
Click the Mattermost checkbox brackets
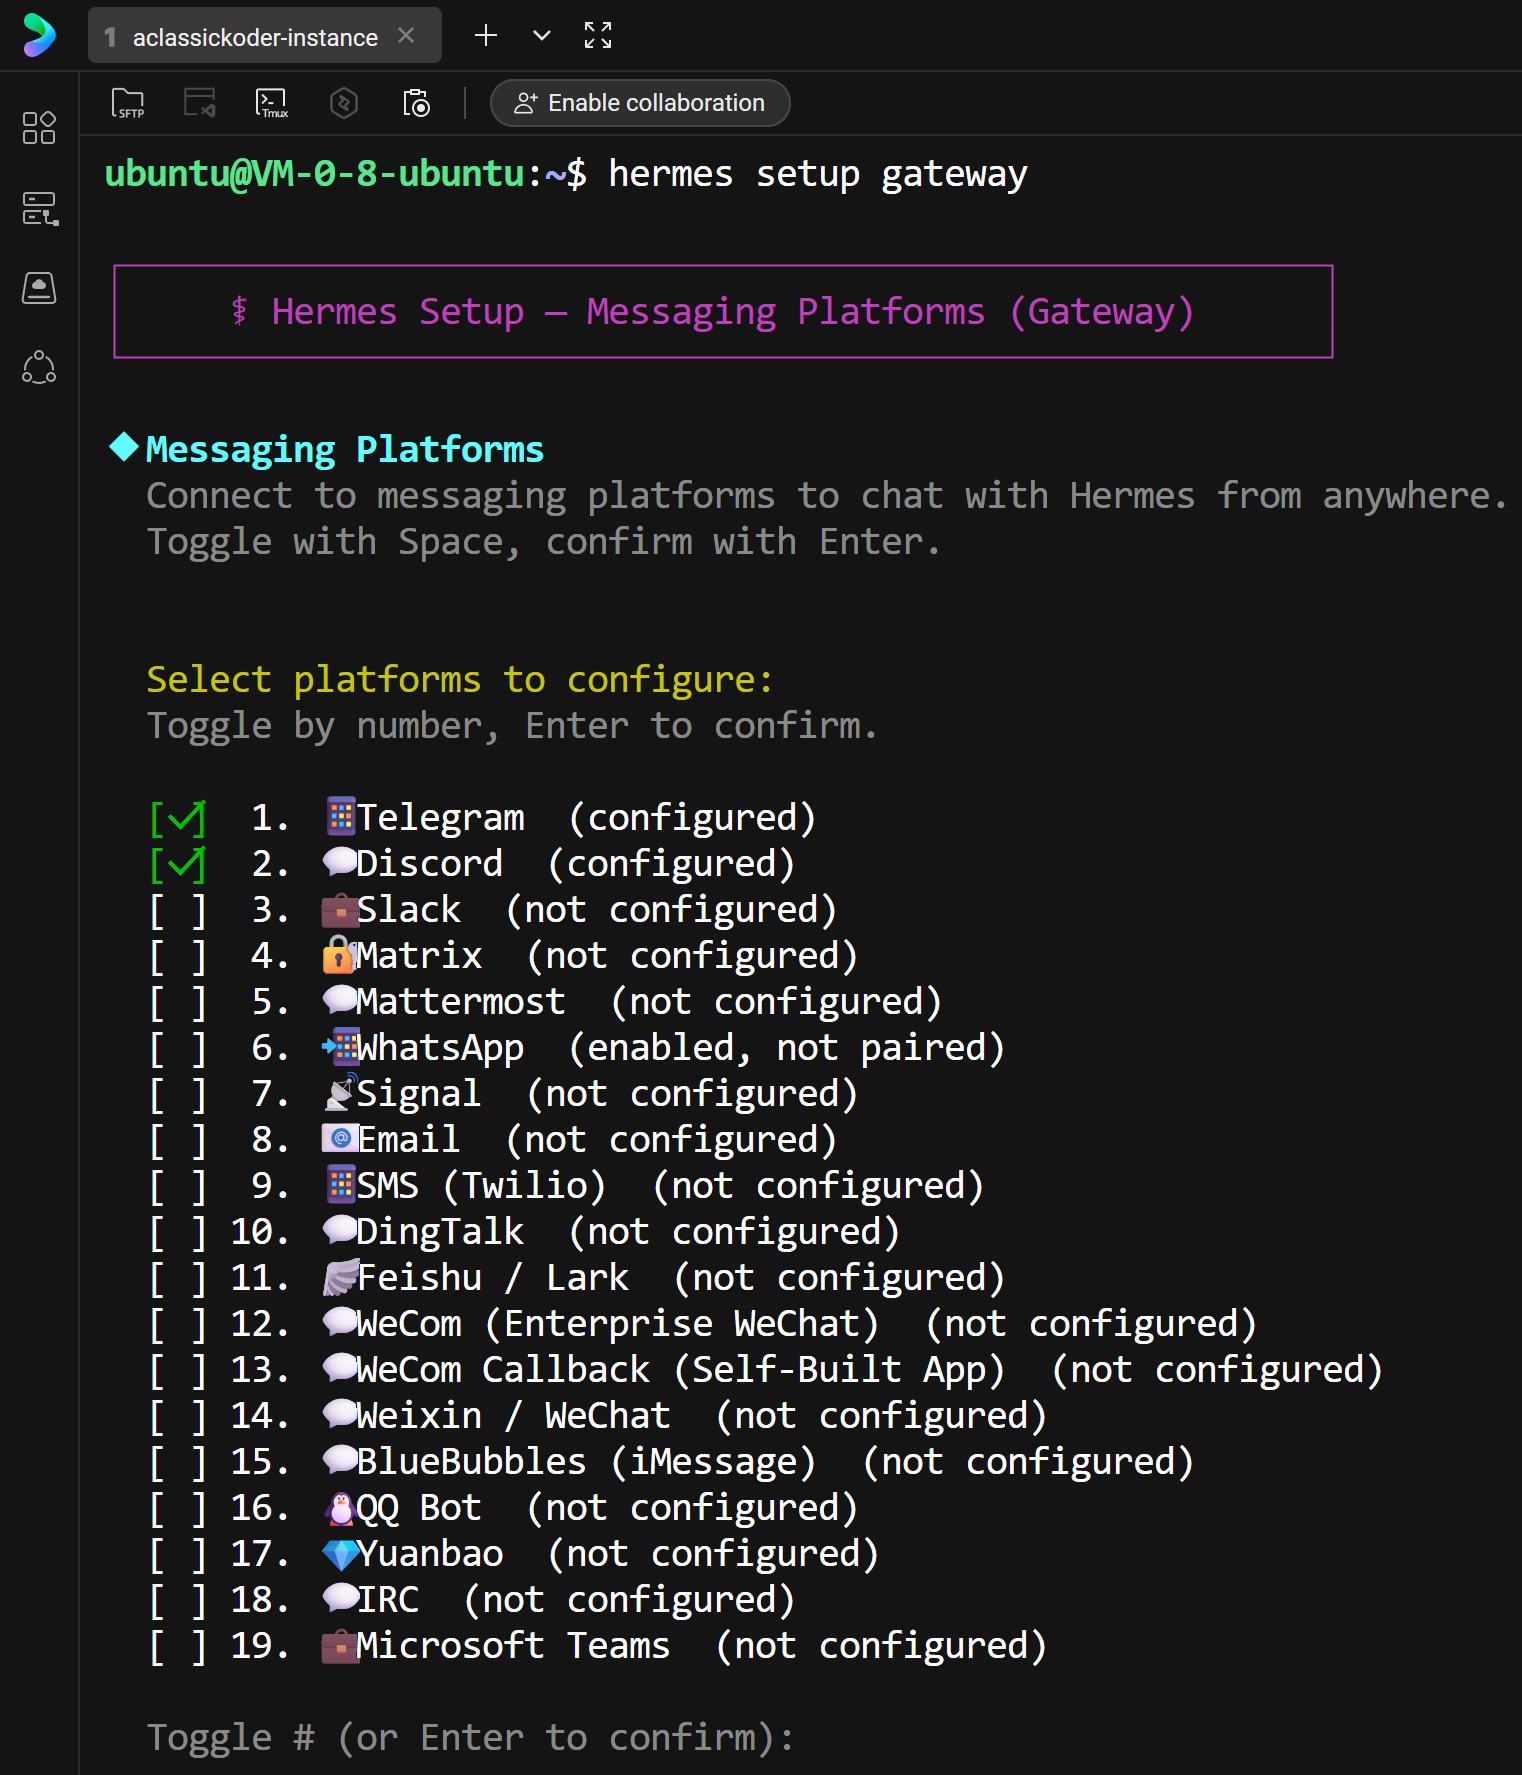tap(178, 1002)
